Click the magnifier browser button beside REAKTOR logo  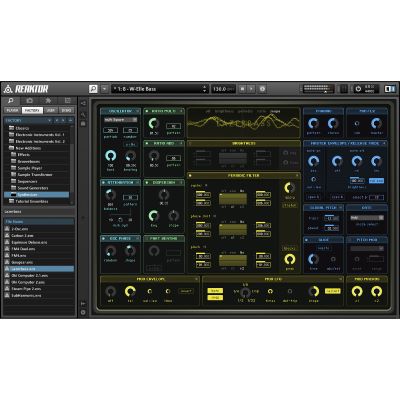coord(93,89)
